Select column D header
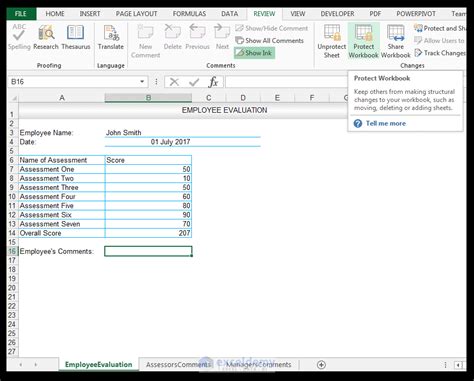474x381 pixels. (x=243, y=98)
